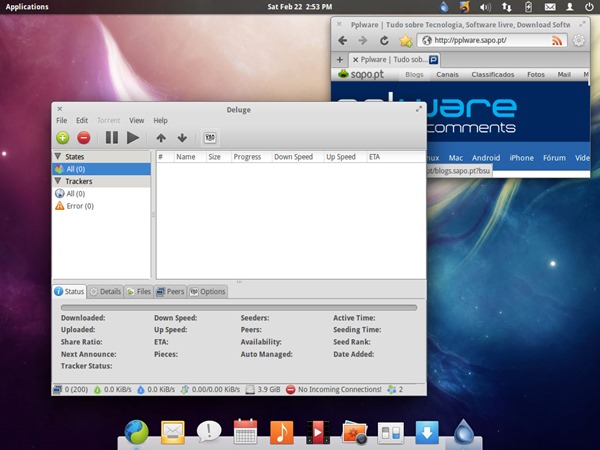Click No Incoming Connections warning
Image resolution: width=600 pixels, height=450 pixels.
334,390
